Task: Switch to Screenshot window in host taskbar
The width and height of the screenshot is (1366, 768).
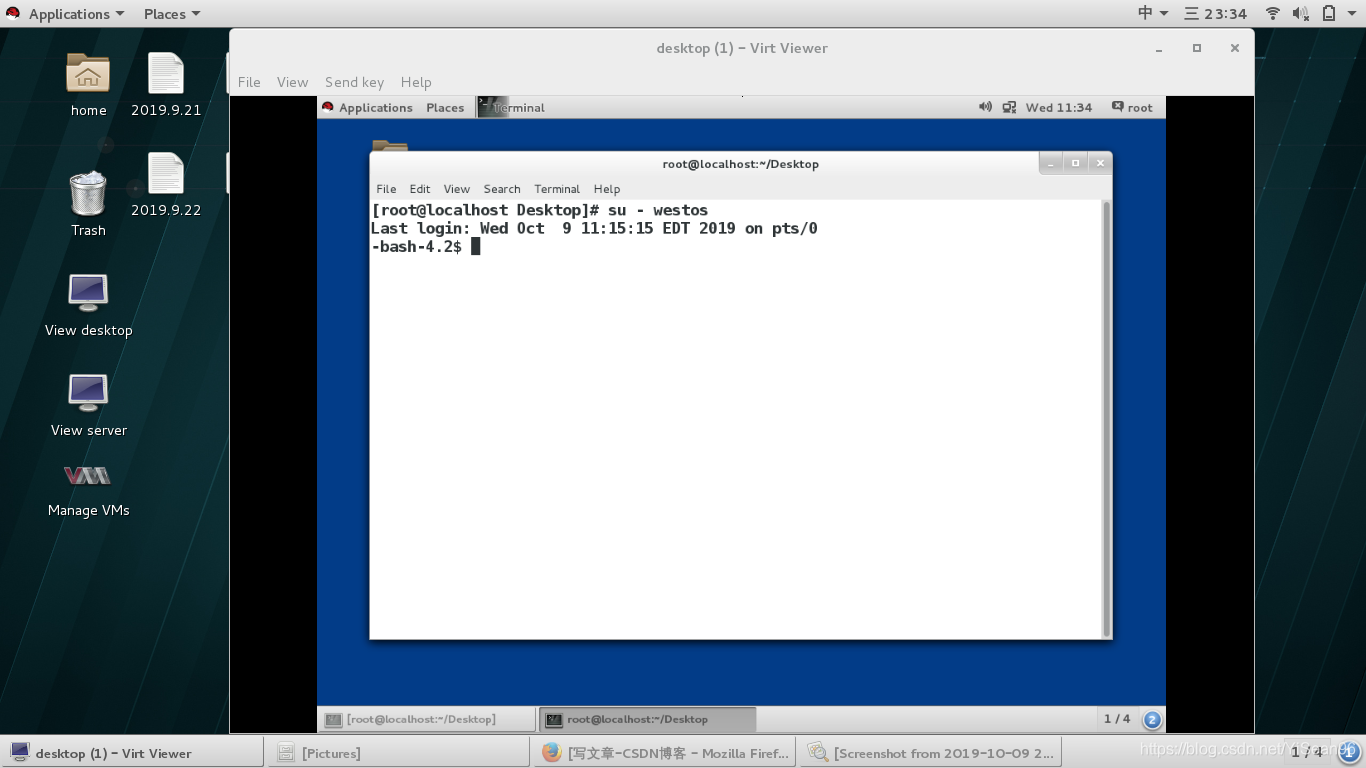Action: pos(931,753)
